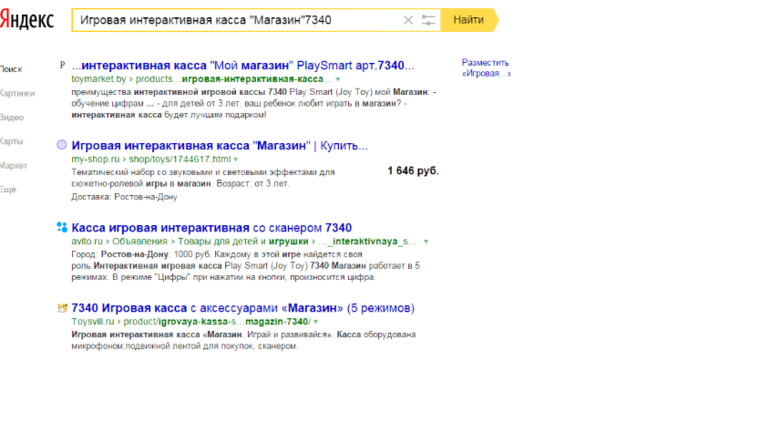Expand the green arrow after toymarket.by URL

pos(338,78)
